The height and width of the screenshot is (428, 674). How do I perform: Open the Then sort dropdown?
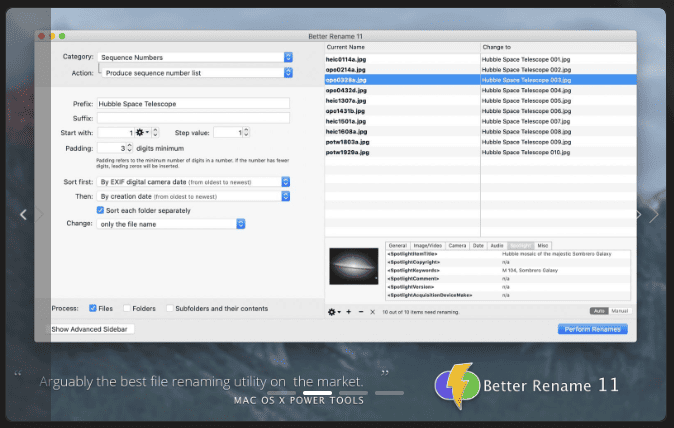193,196
